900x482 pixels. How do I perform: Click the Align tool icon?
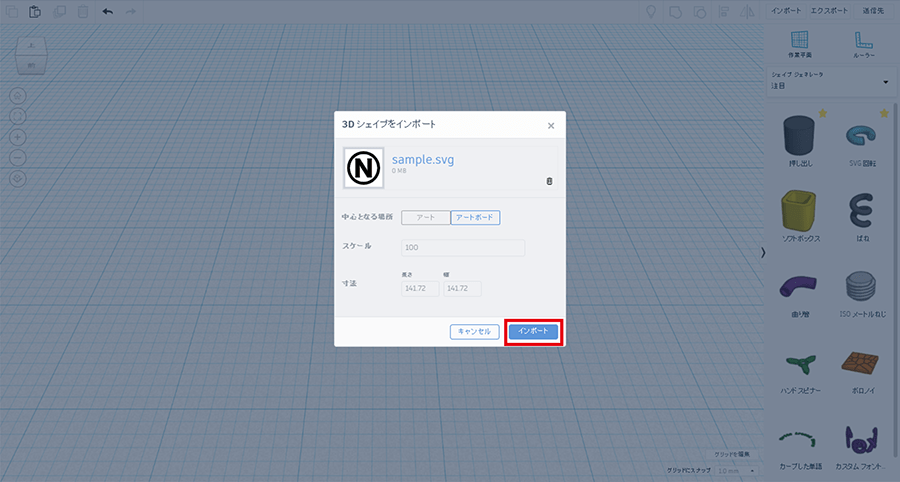[x=724, y=11]
